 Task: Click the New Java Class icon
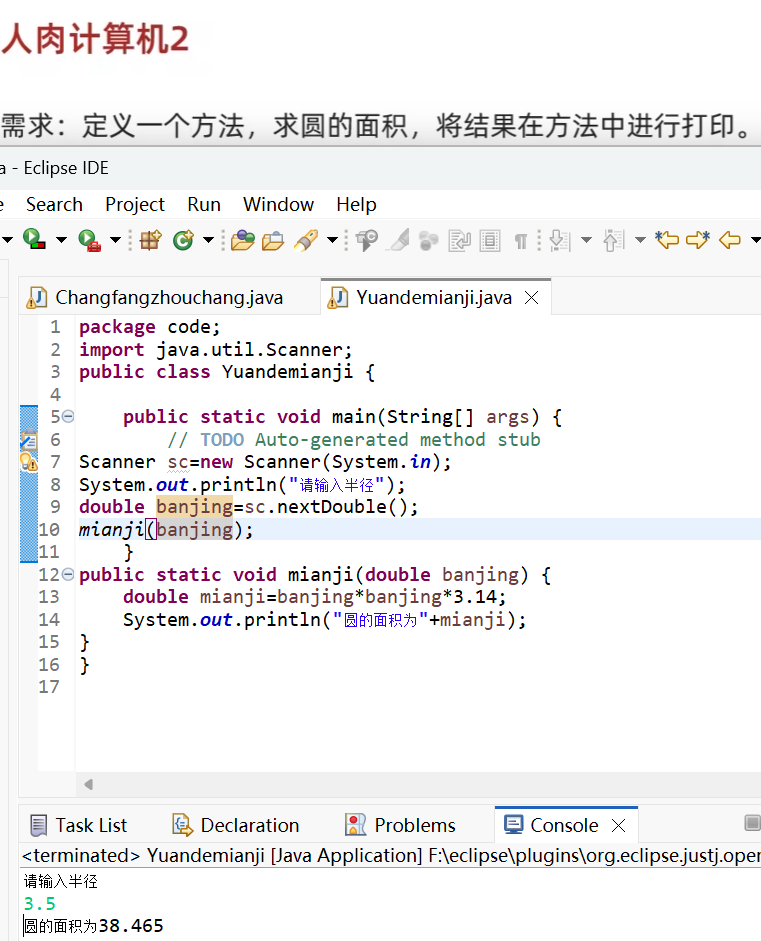click(x=183, y=240)
